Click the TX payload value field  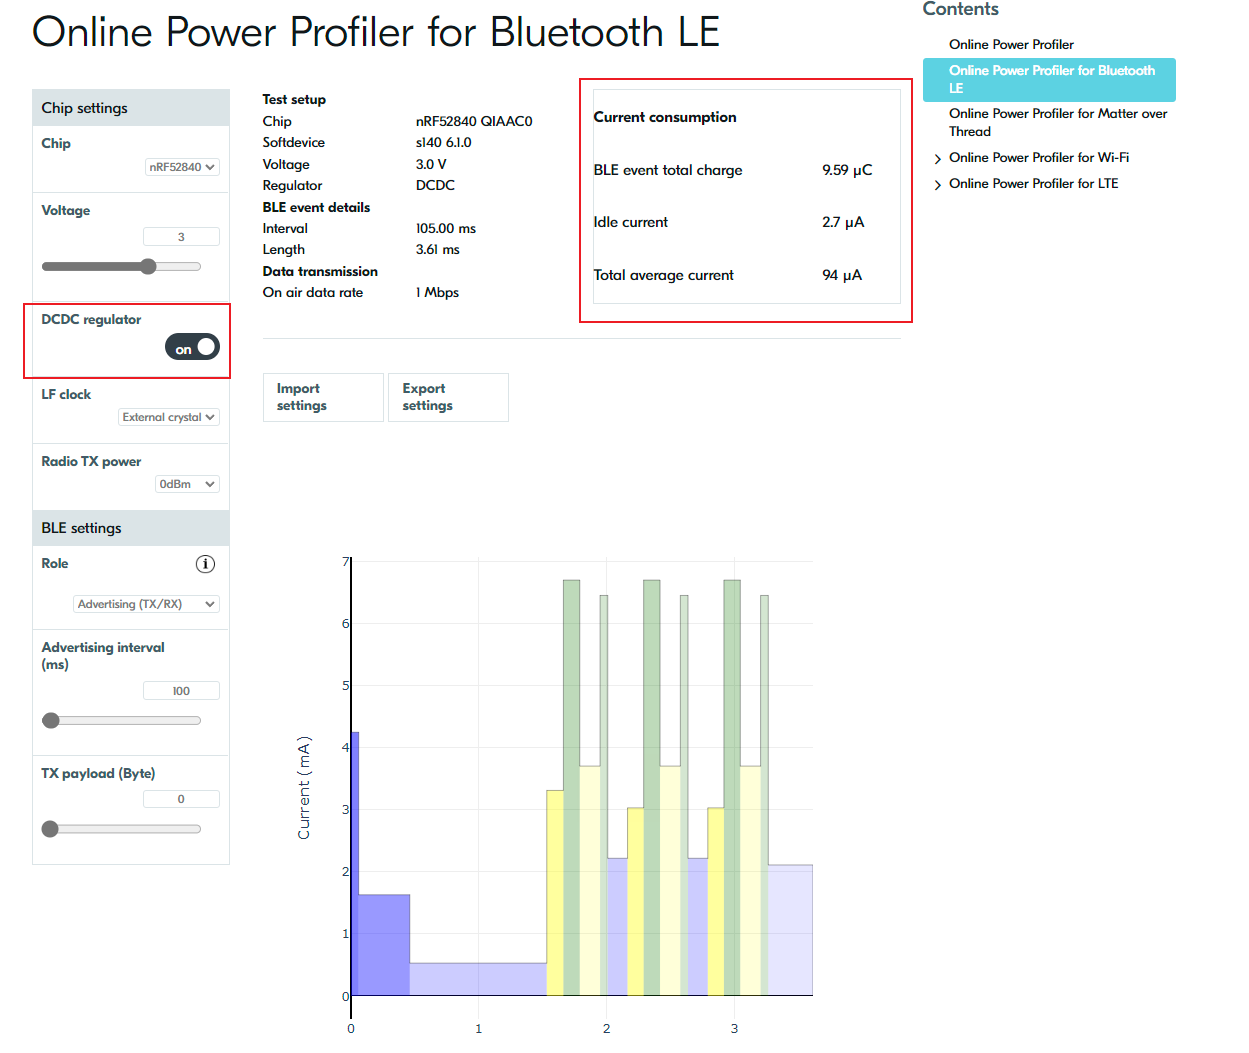tap(181, 799)
